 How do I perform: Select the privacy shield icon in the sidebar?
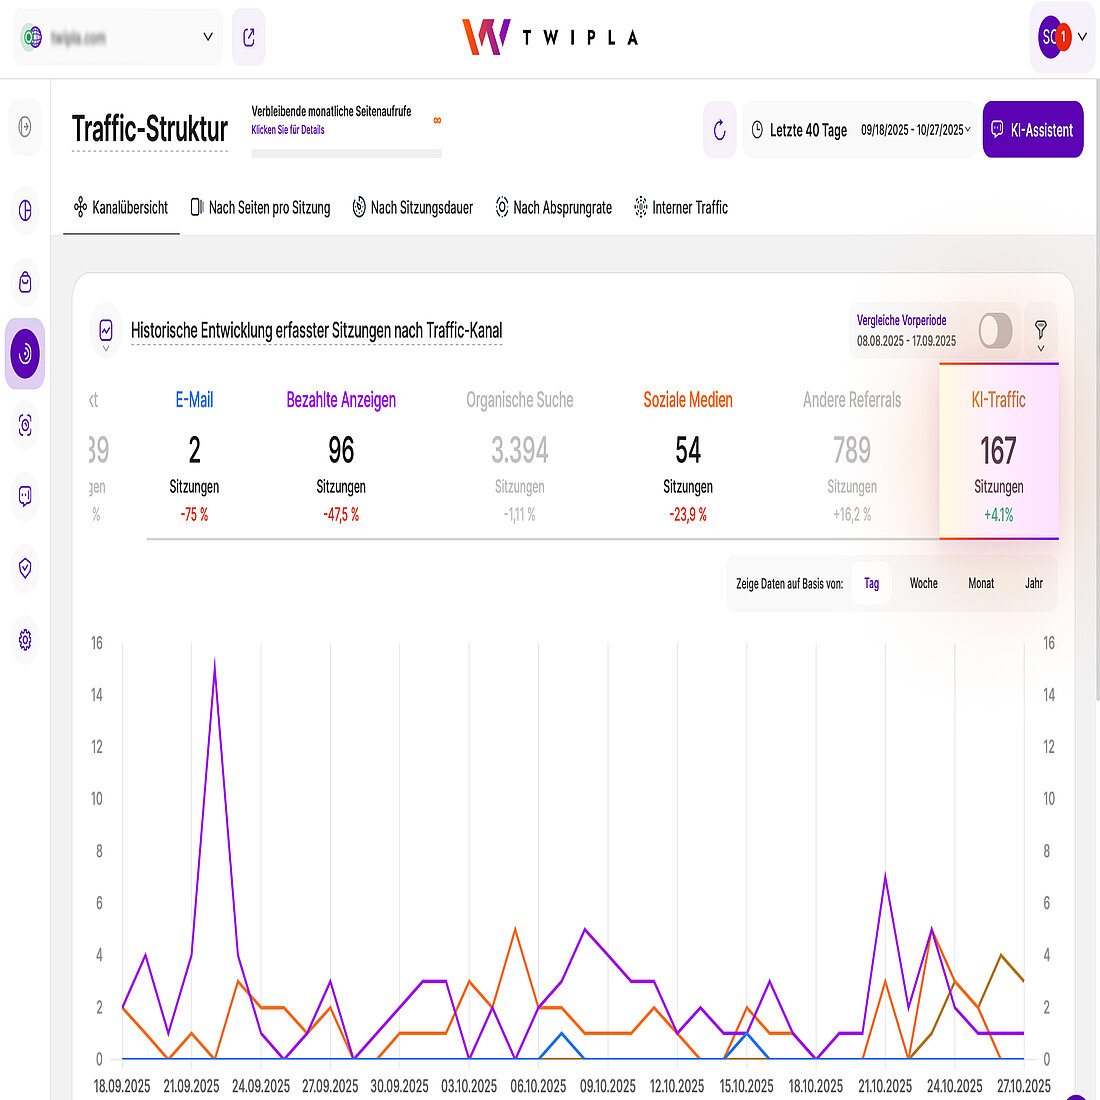click(24, 569)
